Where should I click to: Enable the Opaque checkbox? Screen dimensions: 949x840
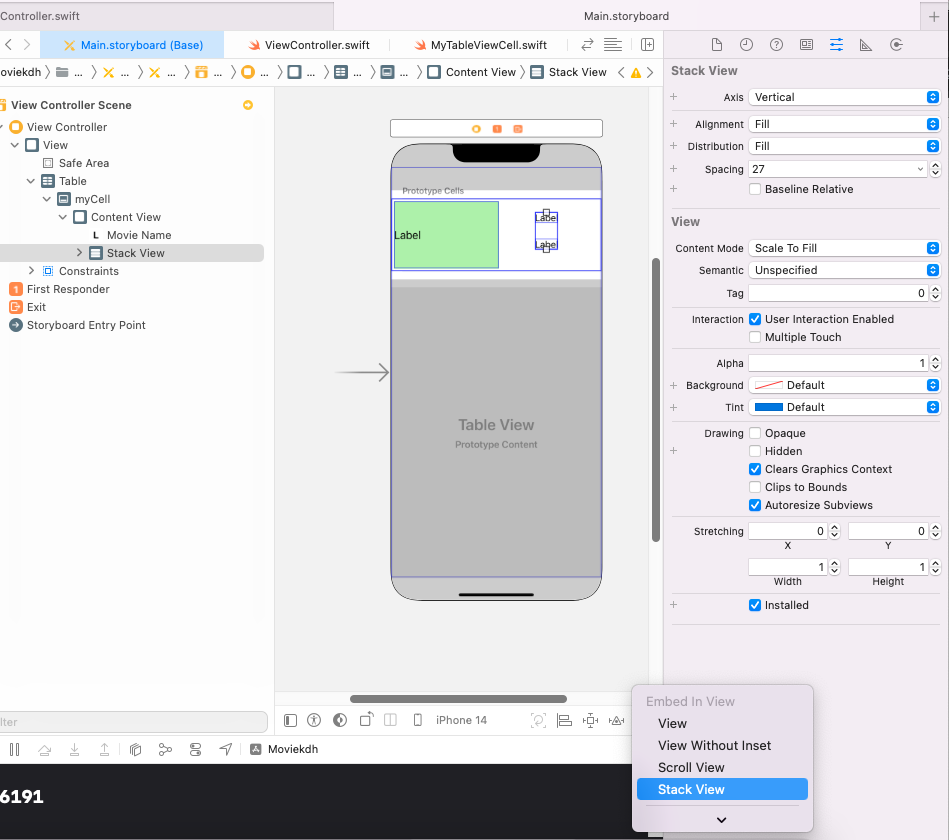coord(755,433)
